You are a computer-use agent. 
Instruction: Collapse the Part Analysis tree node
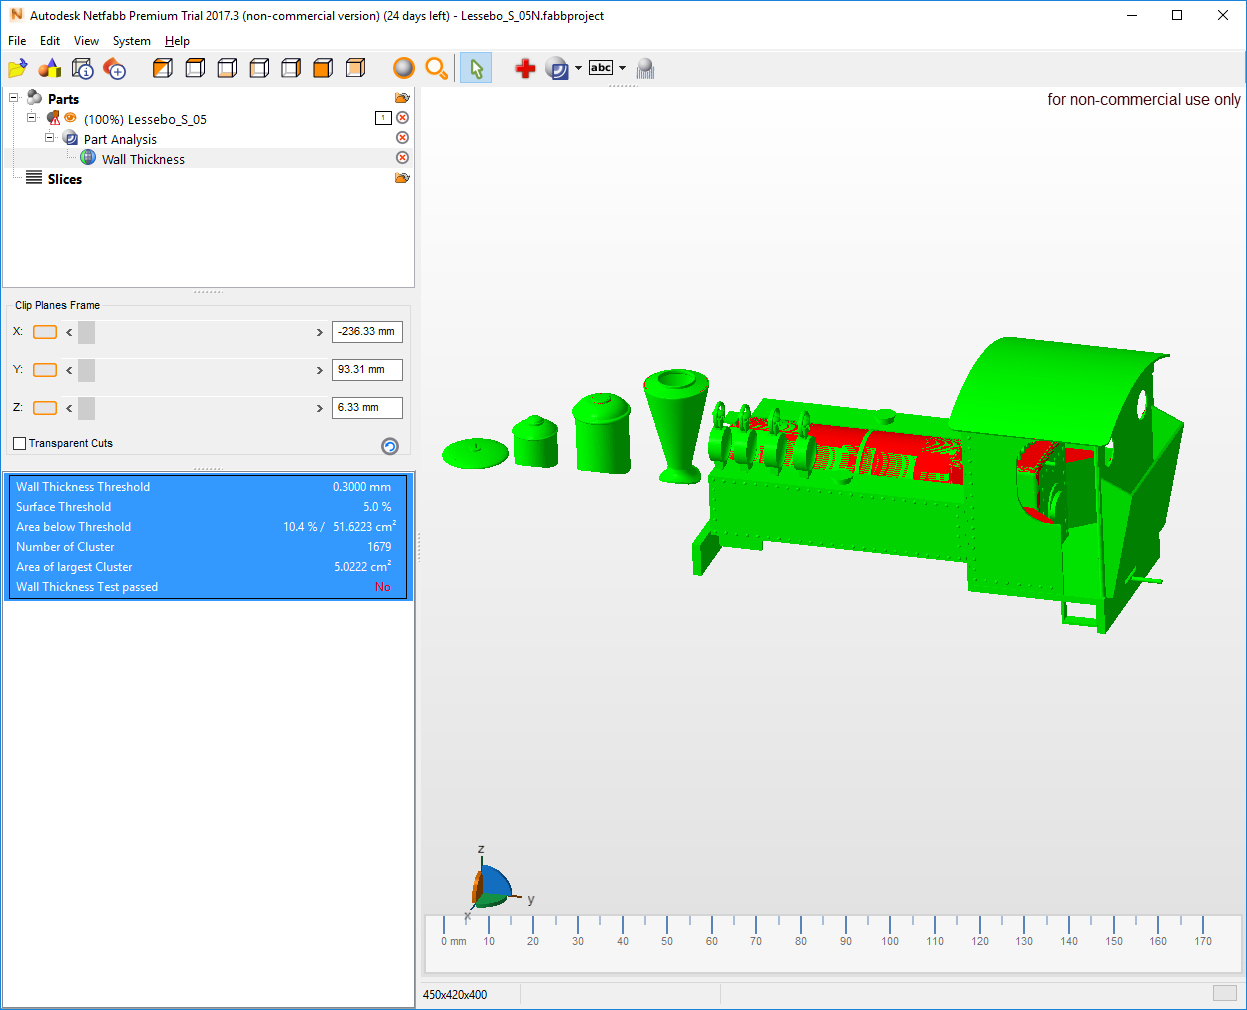pyautogui.click(x=50, y=138)
